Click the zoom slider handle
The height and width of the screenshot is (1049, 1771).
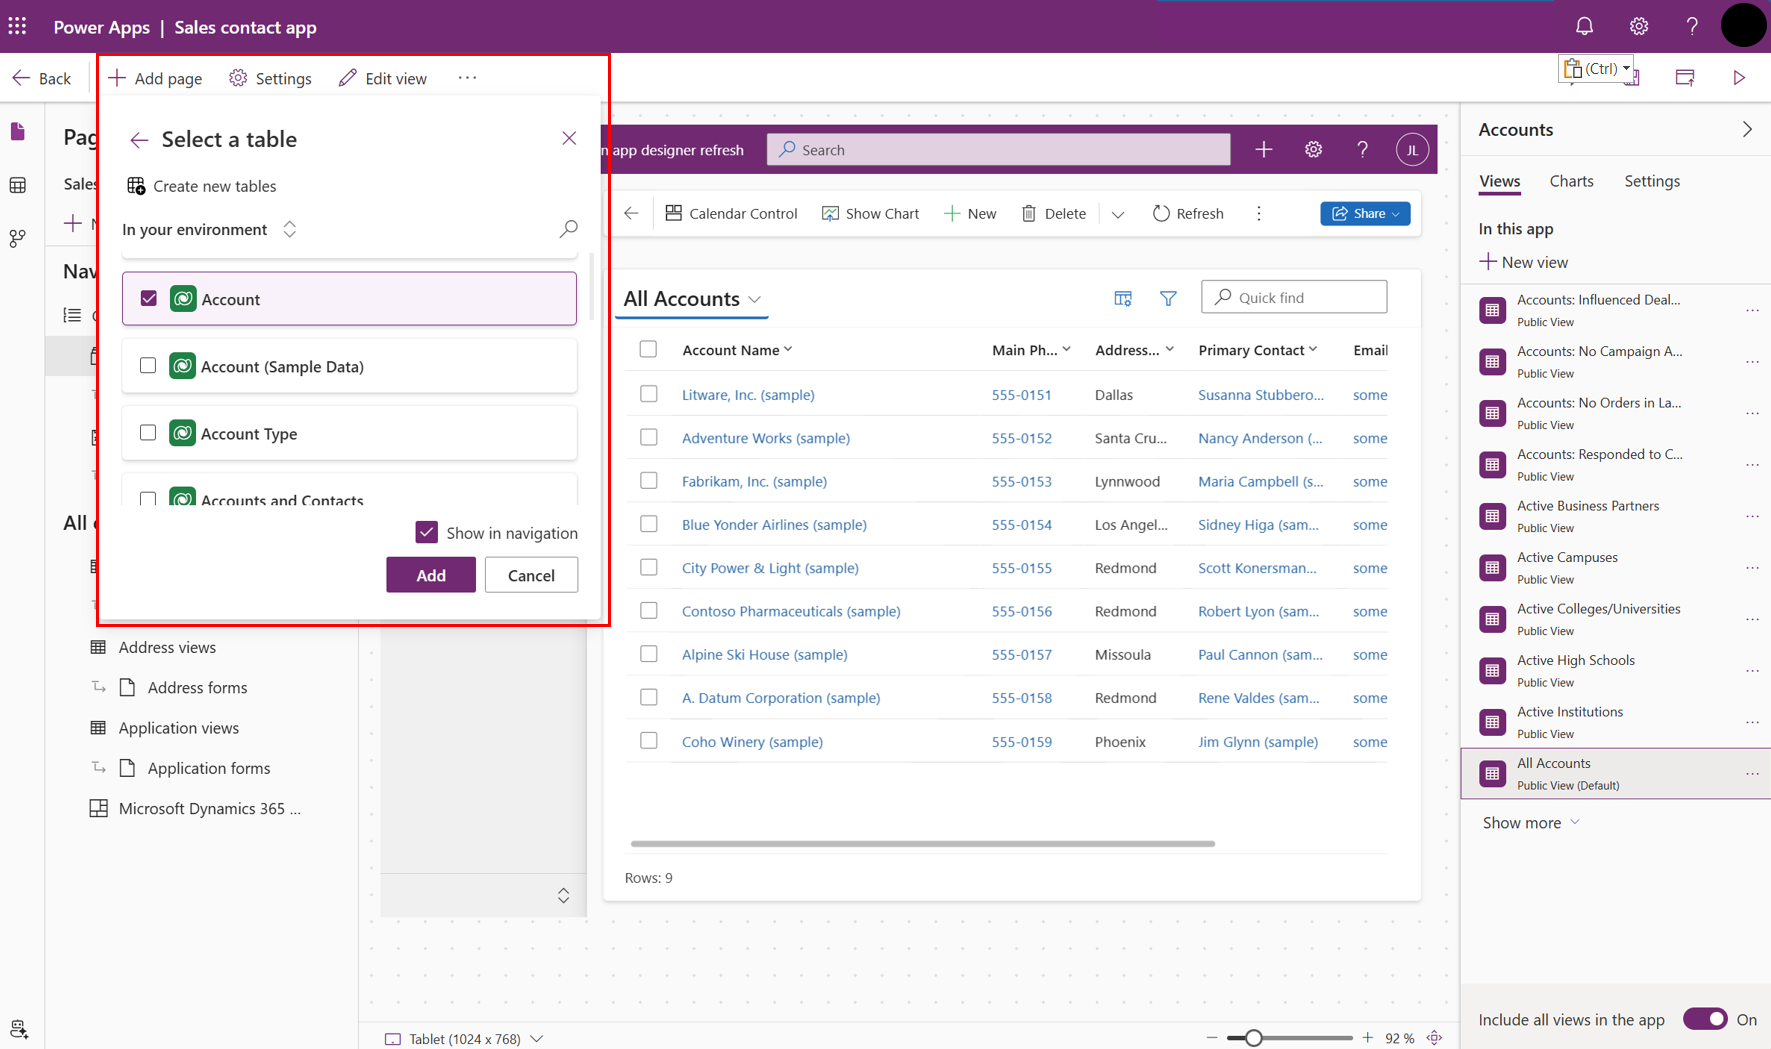[x=1252, y=1038]
